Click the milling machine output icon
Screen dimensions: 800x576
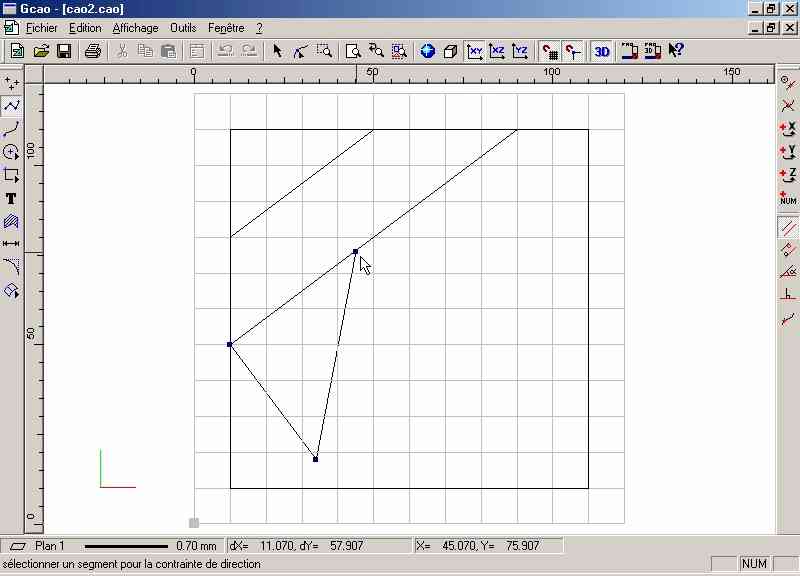coord(630,51)
